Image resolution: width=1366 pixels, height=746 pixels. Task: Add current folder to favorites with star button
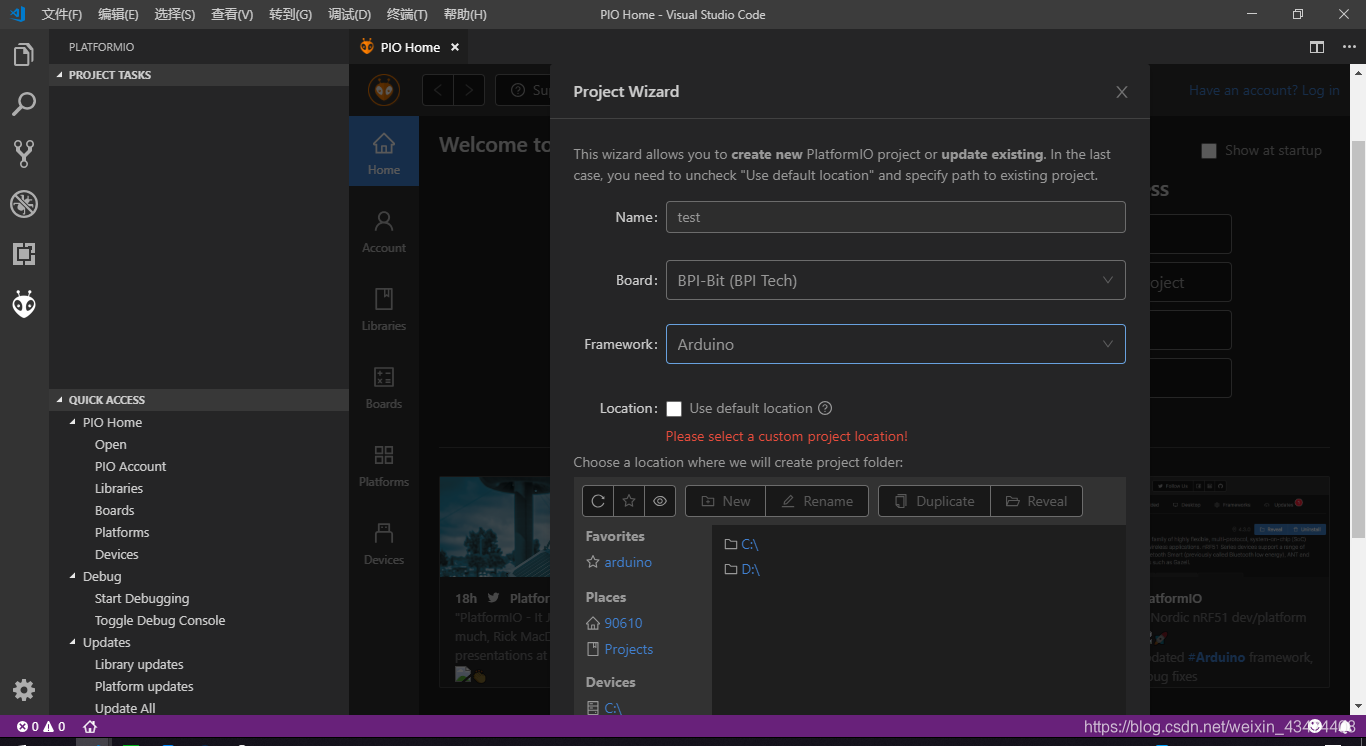pyautogui.click(x=629, y=501)
